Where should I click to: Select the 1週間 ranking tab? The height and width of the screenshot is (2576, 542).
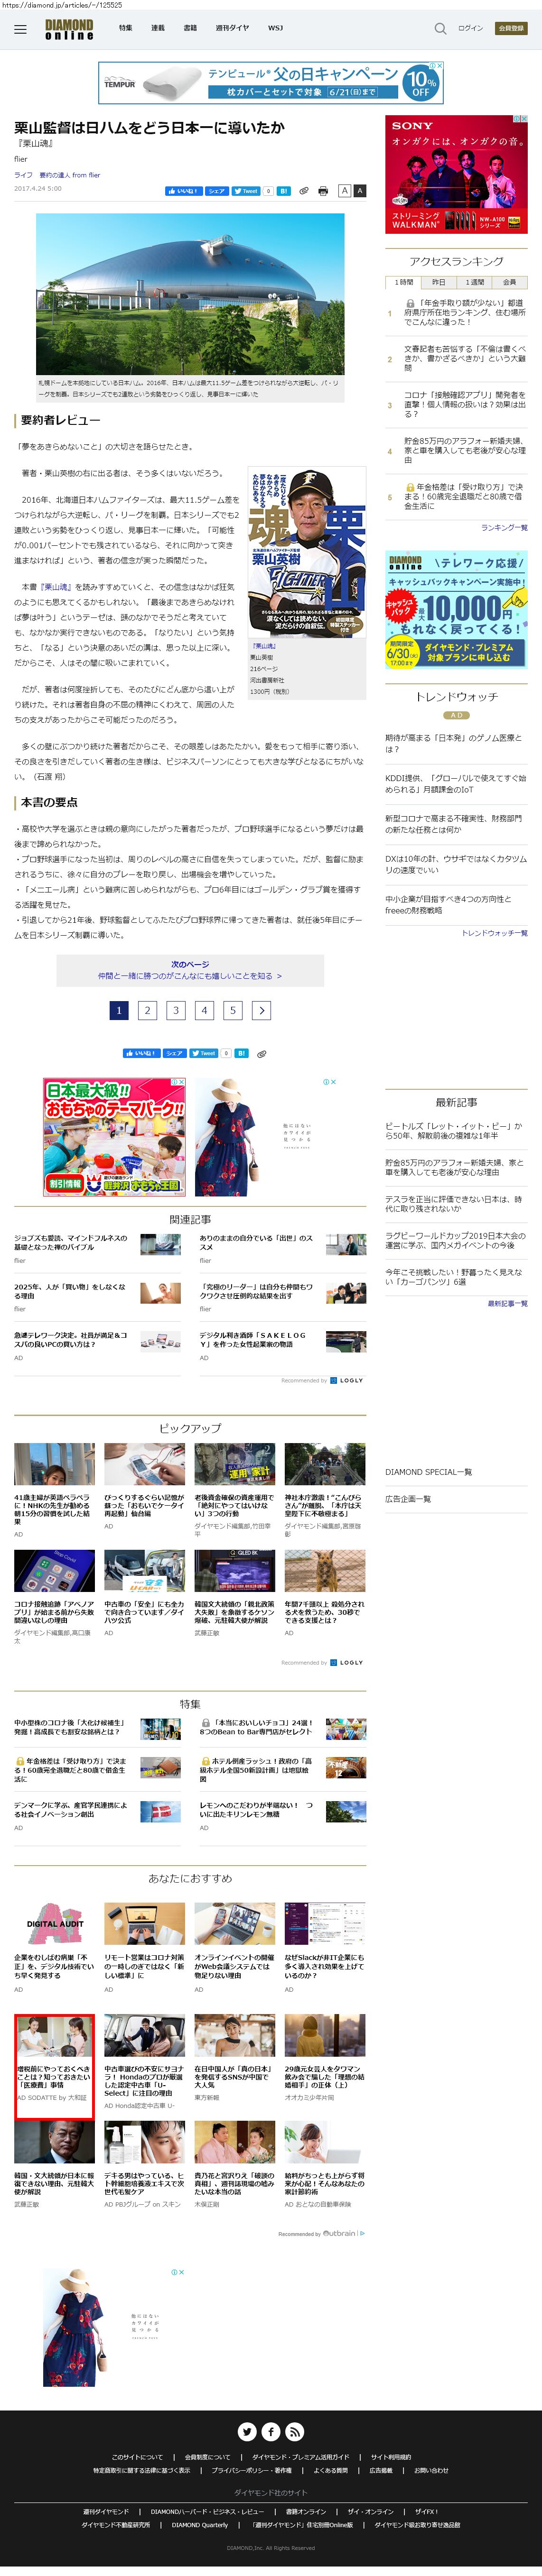pos(474,282)
